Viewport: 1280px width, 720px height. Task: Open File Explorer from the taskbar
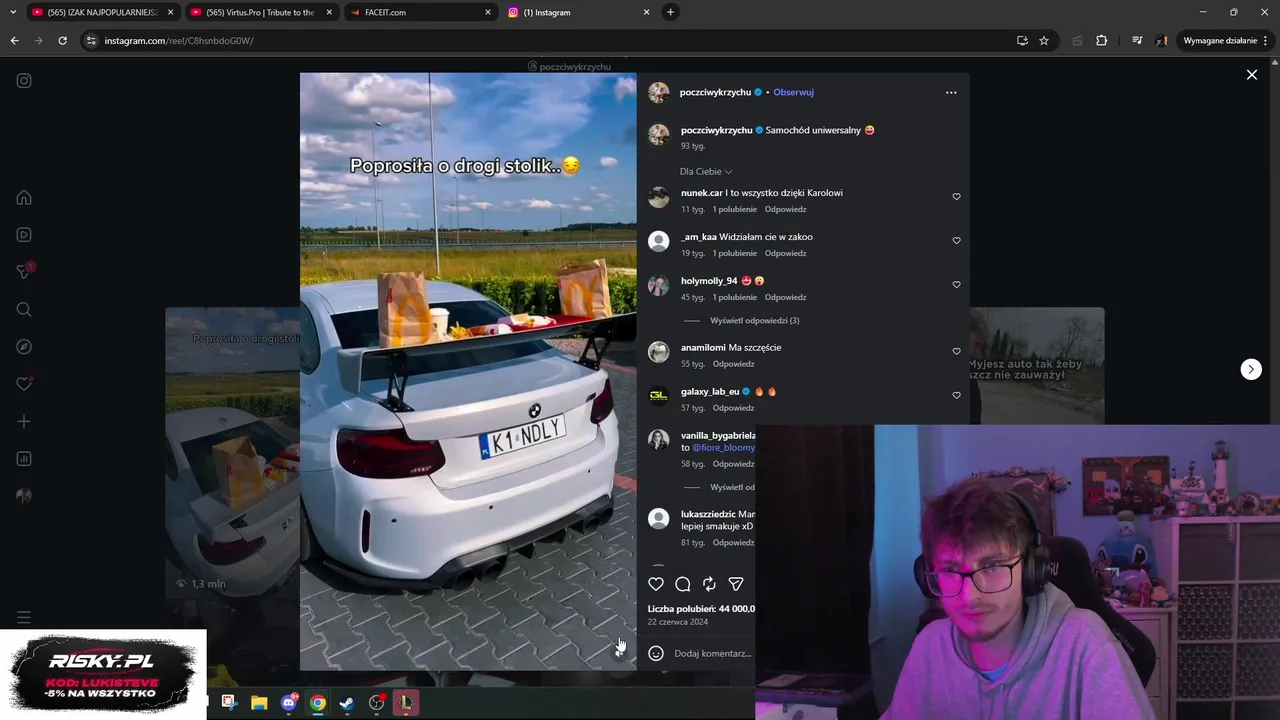pyautogui.click(x=259, y=703)
